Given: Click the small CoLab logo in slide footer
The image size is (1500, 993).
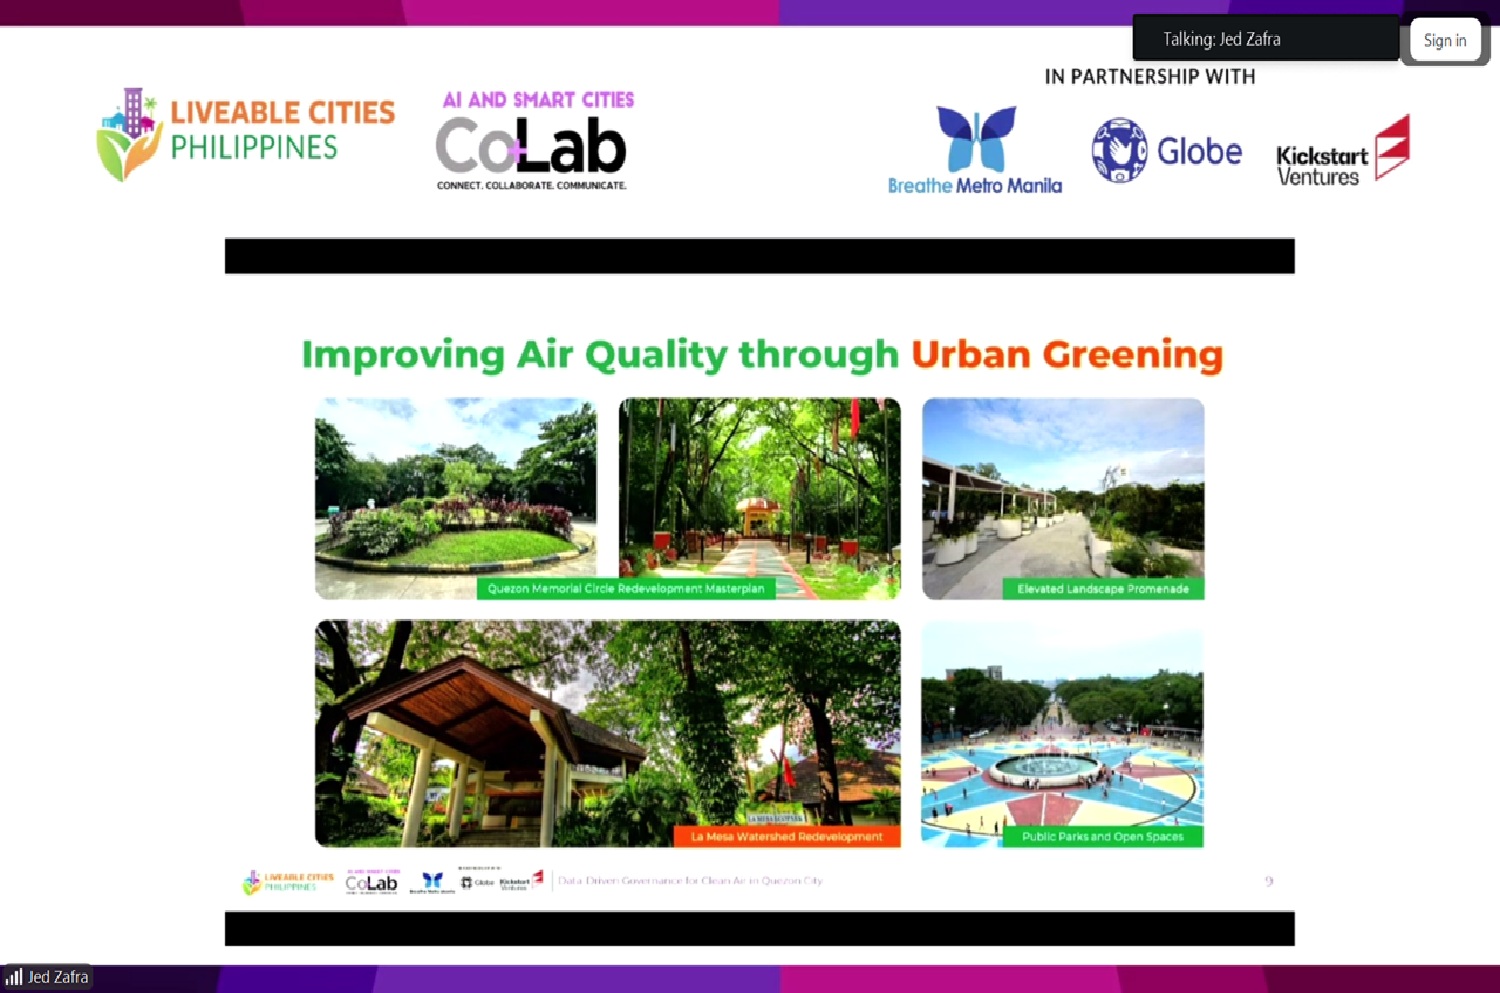Looking at the screenshot, I should [371, 882].
